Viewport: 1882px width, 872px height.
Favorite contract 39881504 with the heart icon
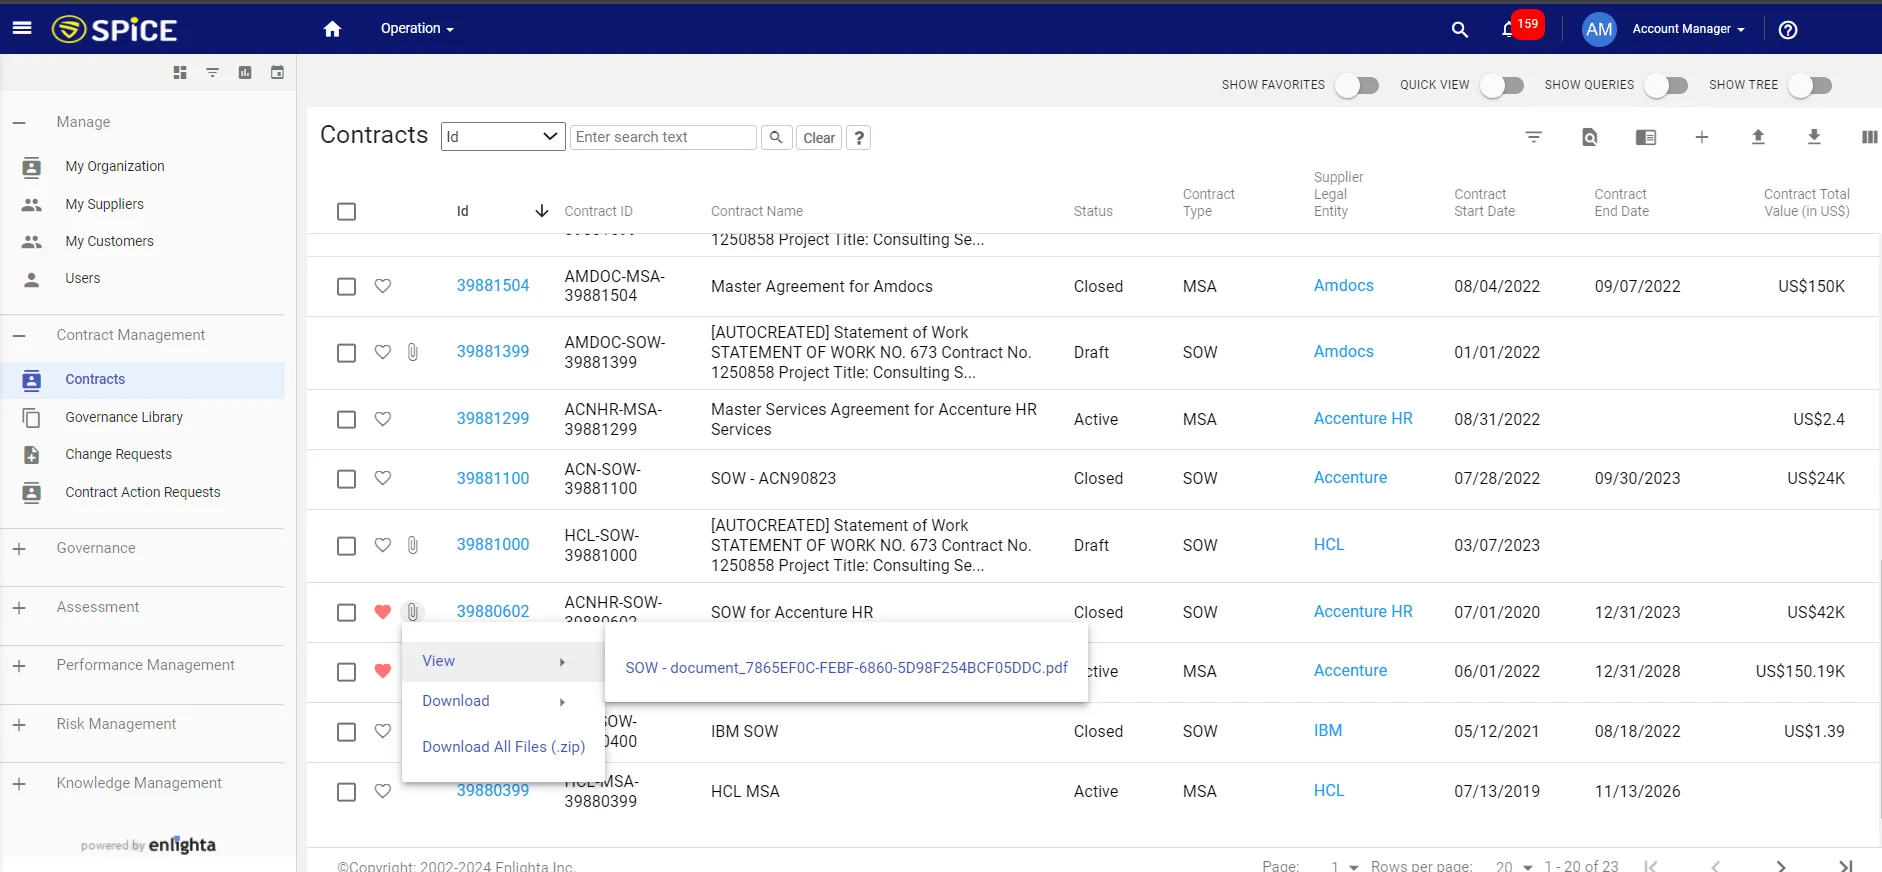coord(382,286)
